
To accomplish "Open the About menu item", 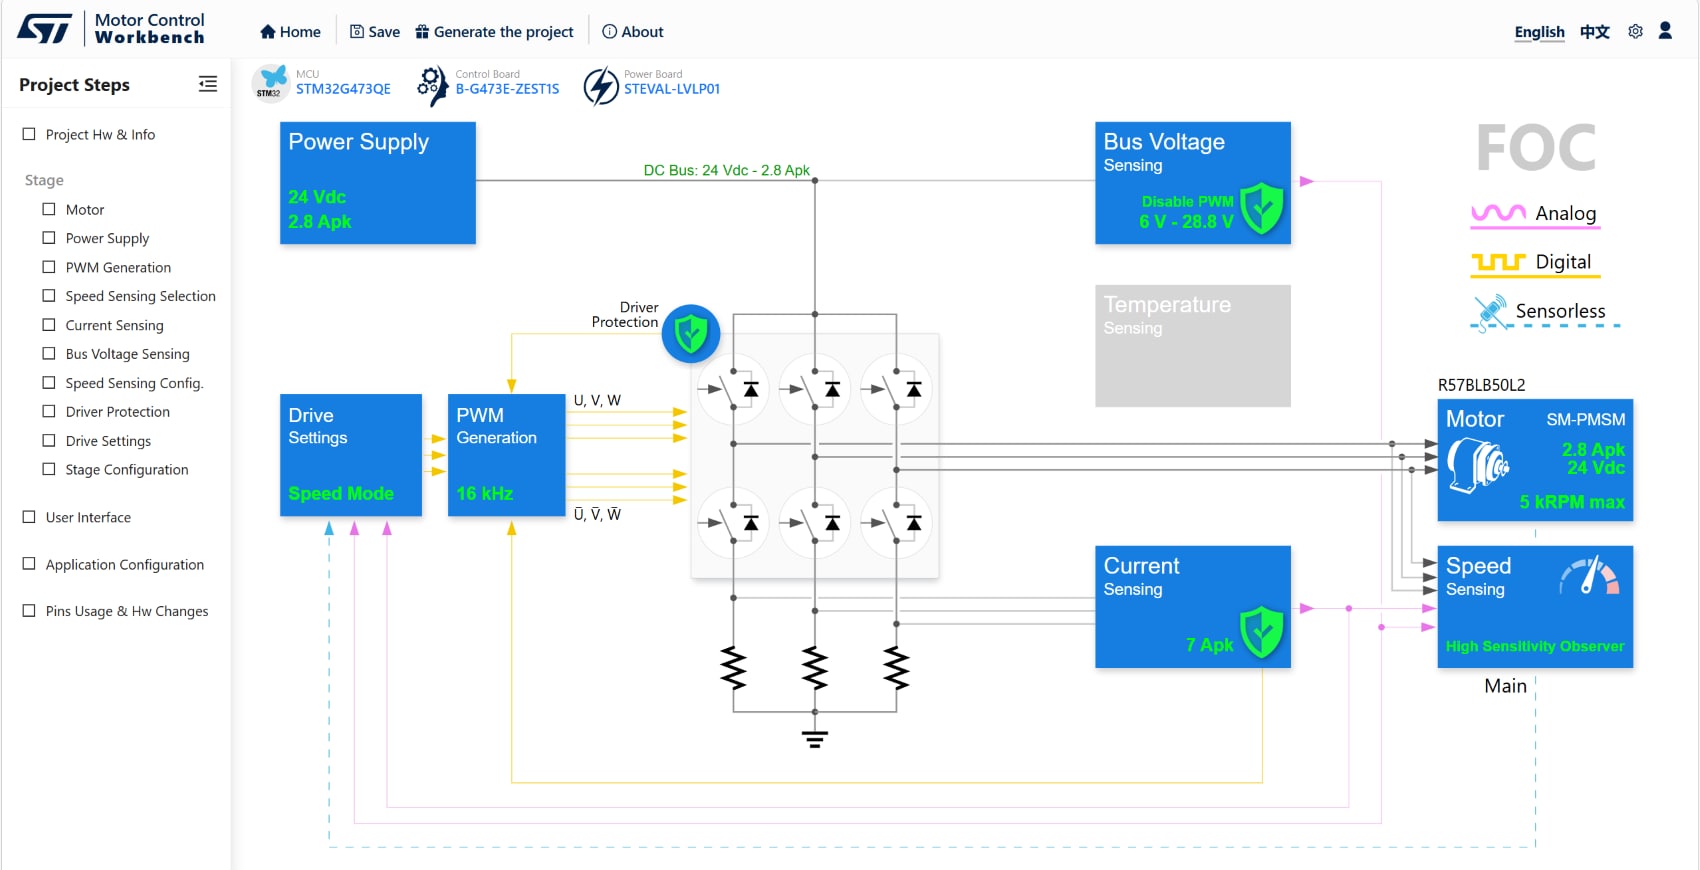I will (x=633, y=32).
